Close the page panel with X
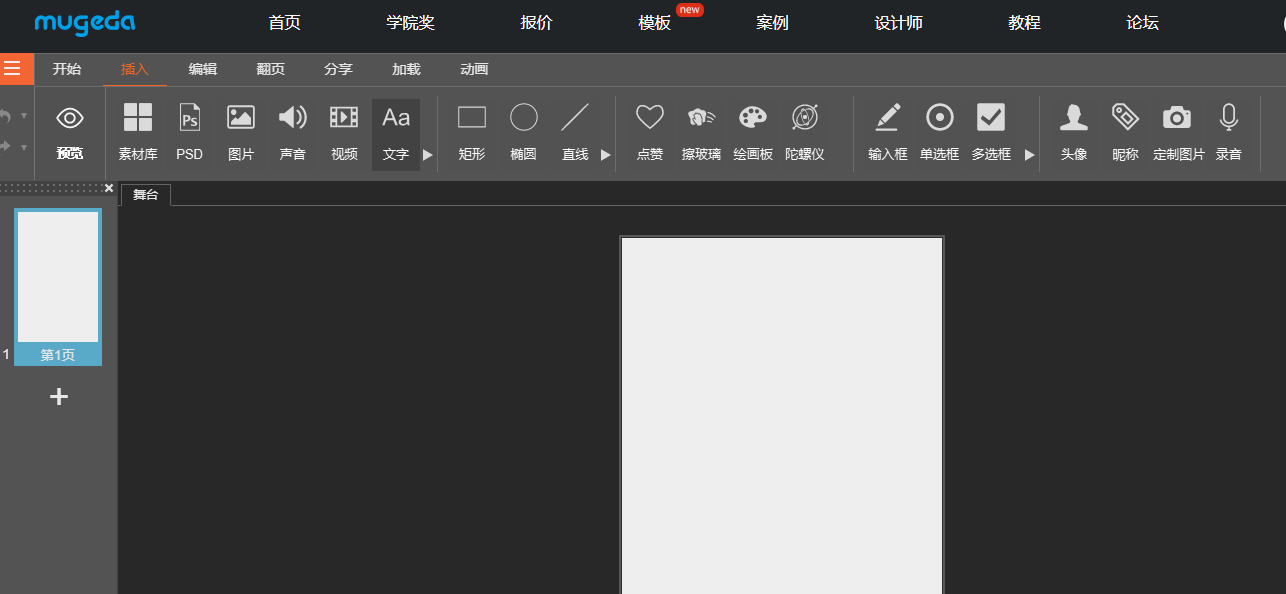 pos(109,188)
